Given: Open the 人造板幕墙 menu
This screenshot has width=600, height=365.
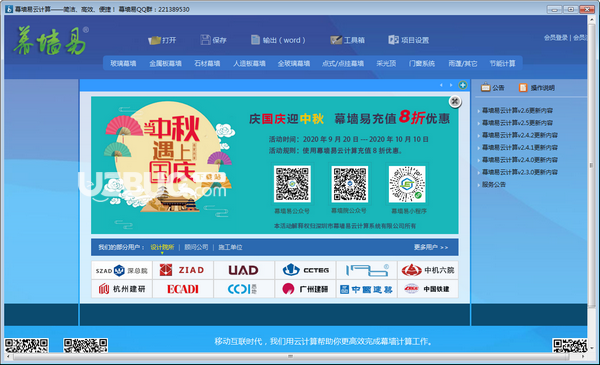Looking at the screenshot, I should coord(249,63).
